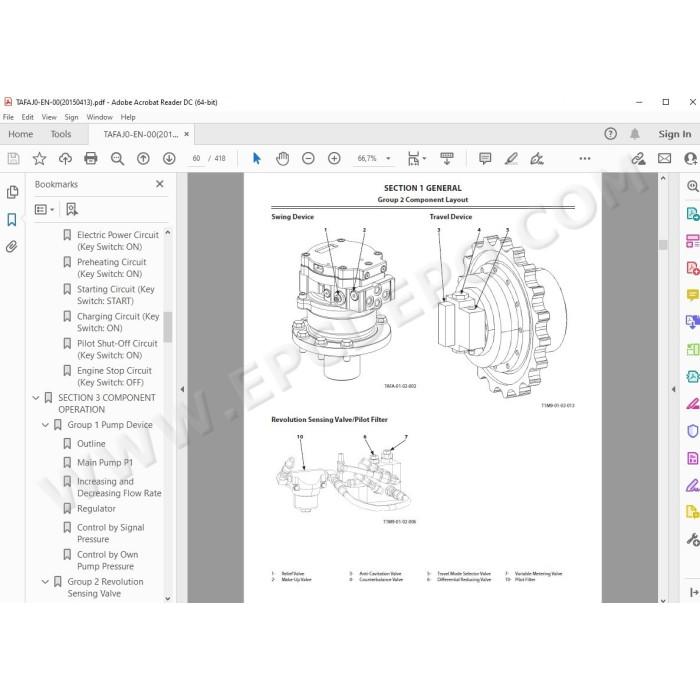Screen dimensions: 700x700
Task: Zoom in with plus icon
Action: click(x=334, y=158)
